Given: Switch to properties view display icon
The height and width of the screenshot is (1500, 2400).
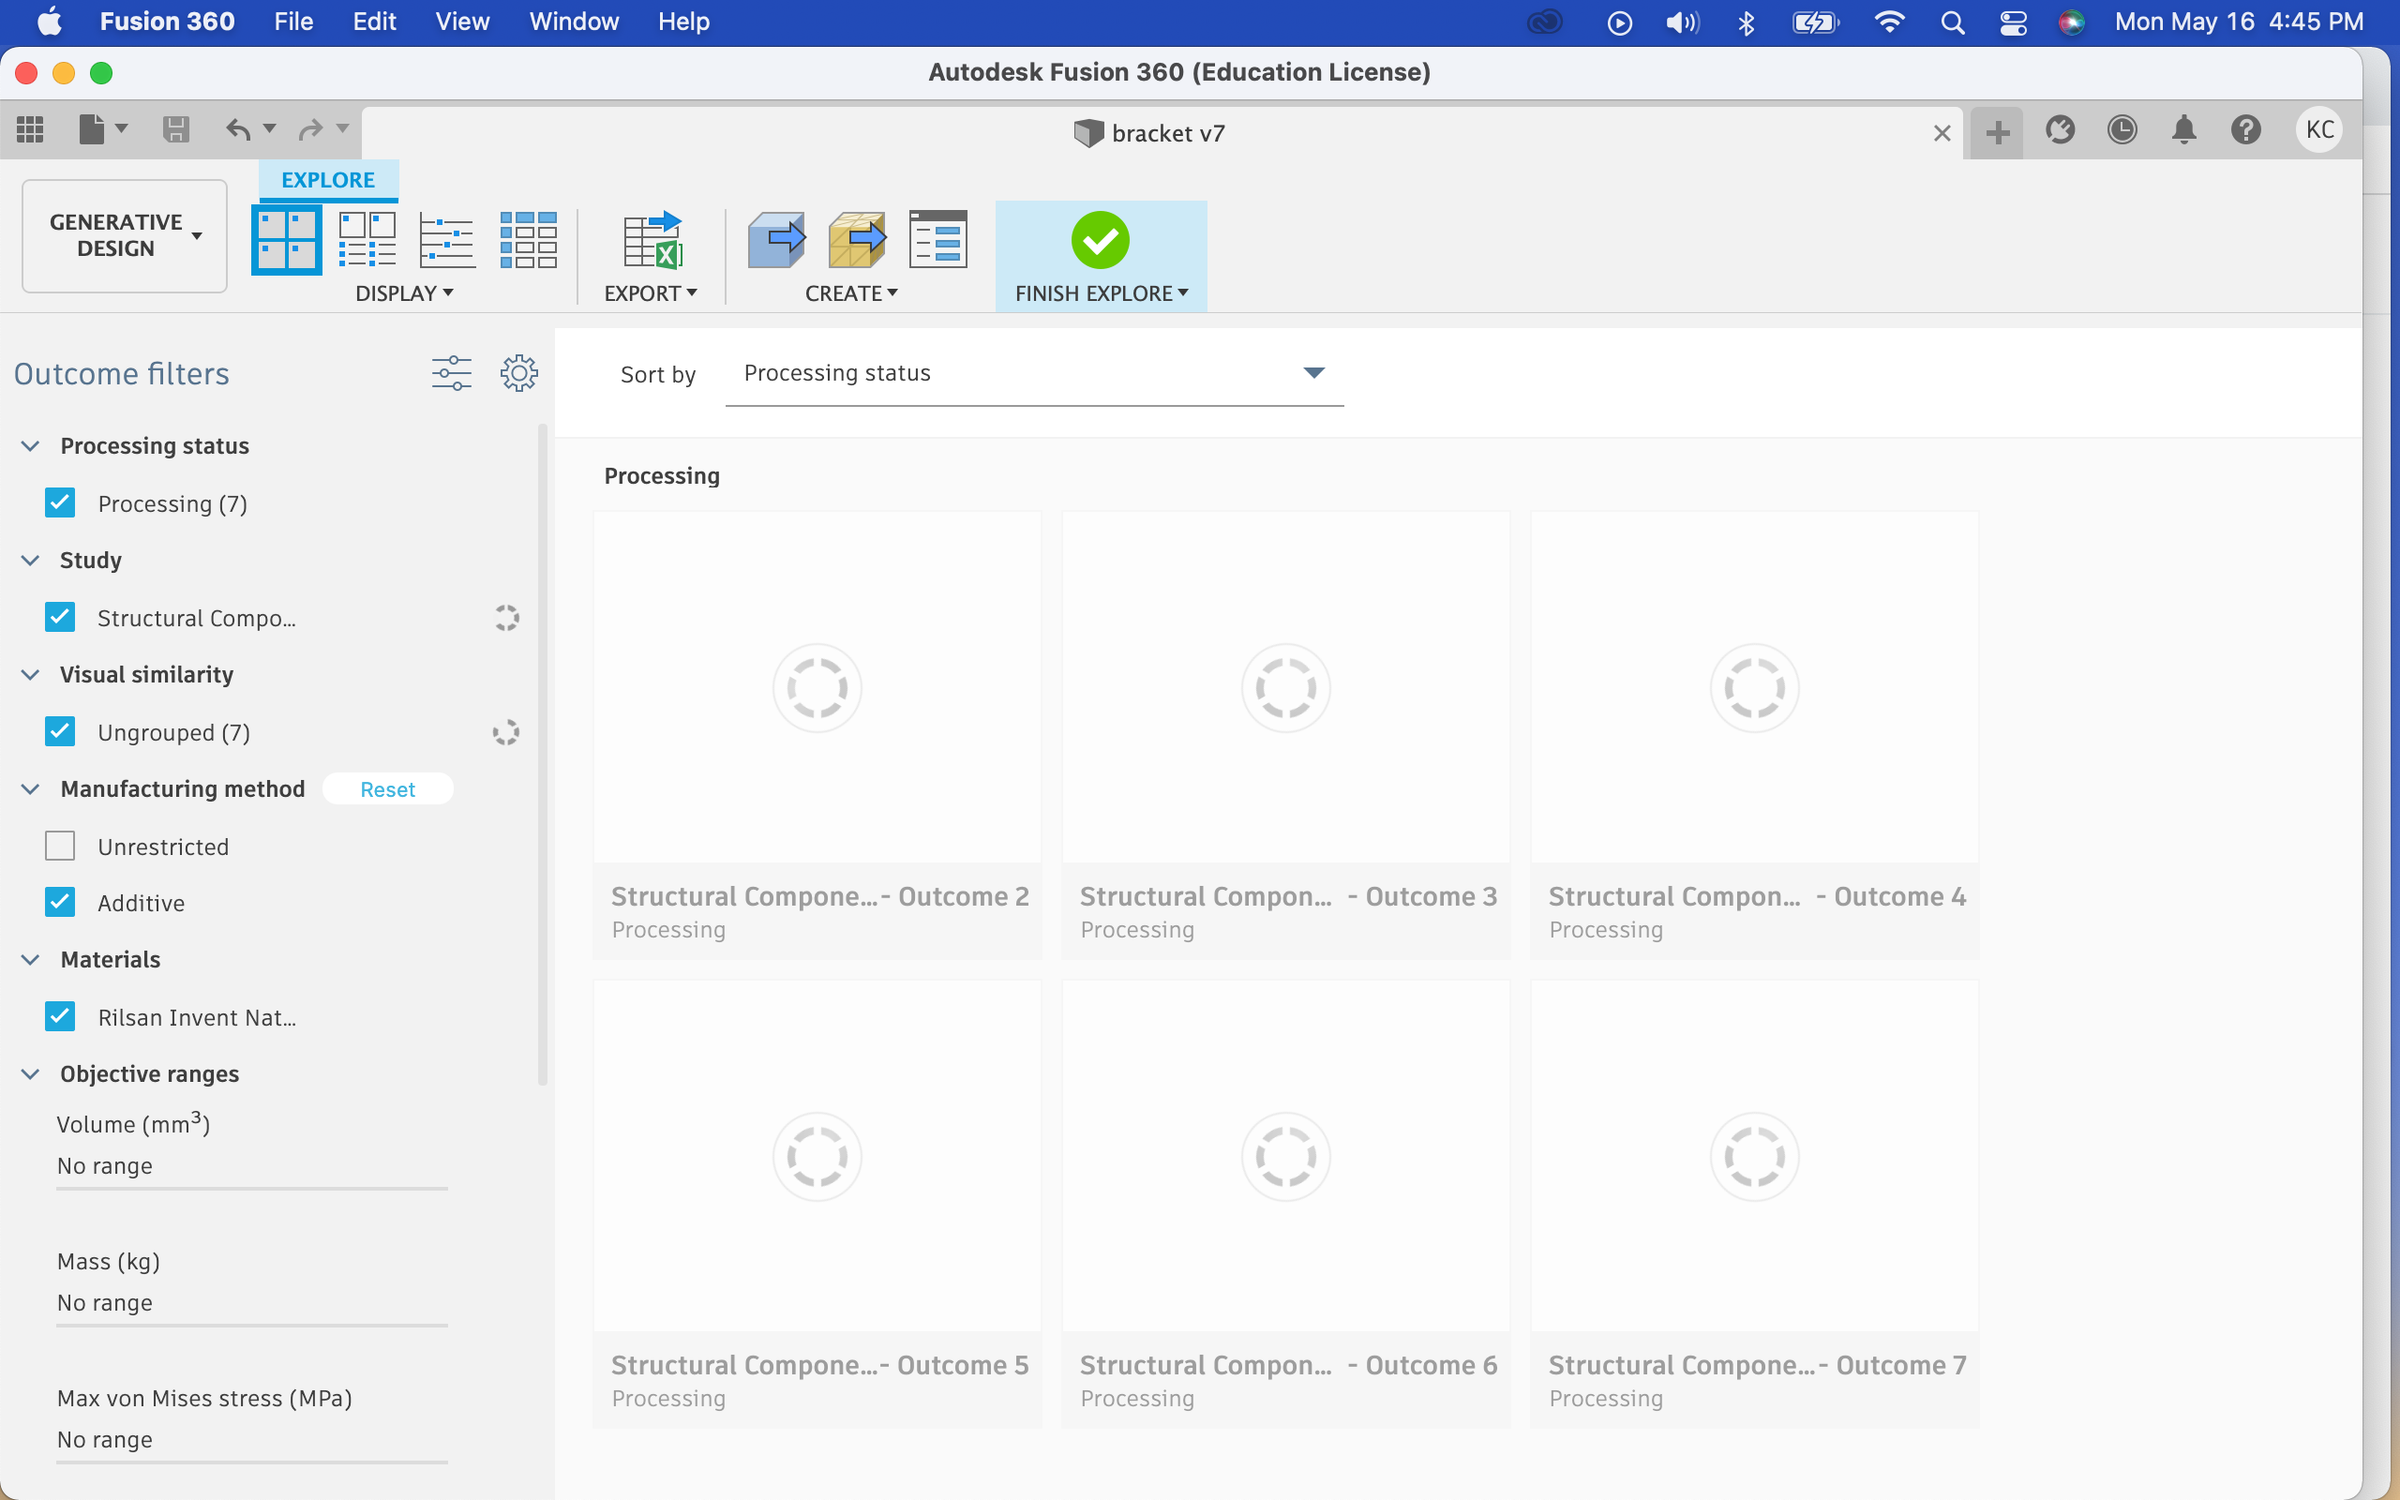Looking at the screenshot, I should [367, 240].
